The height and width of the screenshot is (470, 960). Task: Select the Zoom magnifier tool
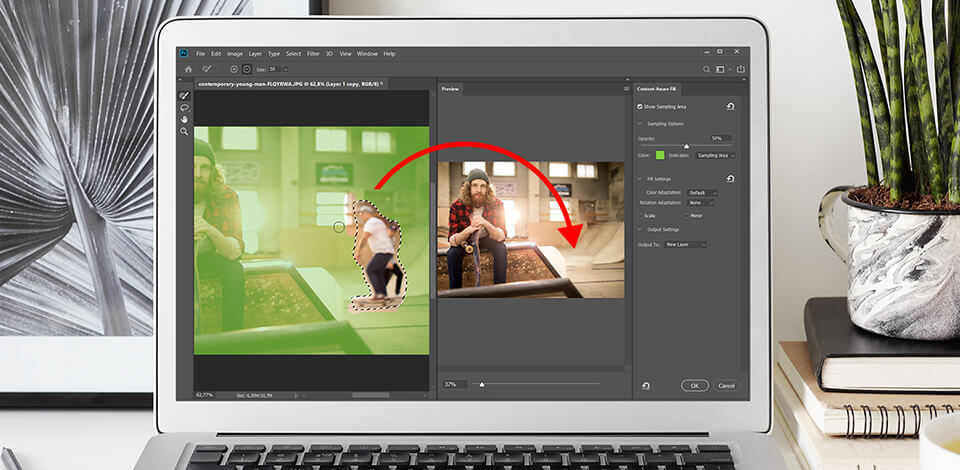185,131
